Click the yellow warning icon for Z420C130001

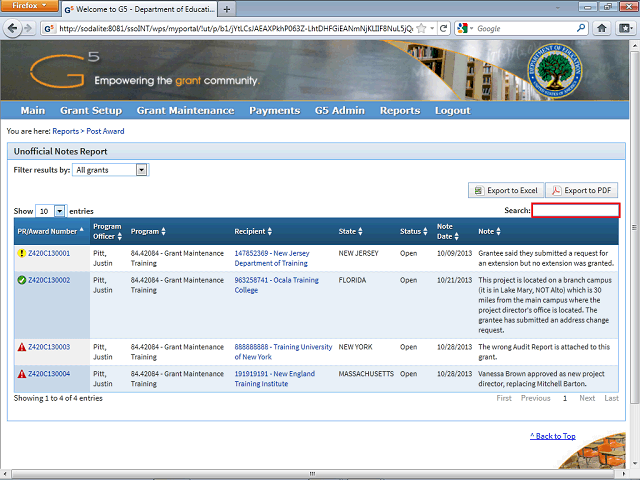[x=21, y=254]
